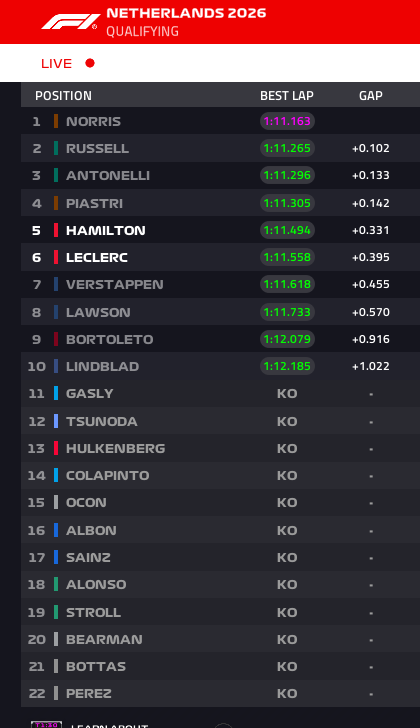The image size is (420, 728).
Task: Click Hamilton's red team color bar
Action: coord(56,230)
